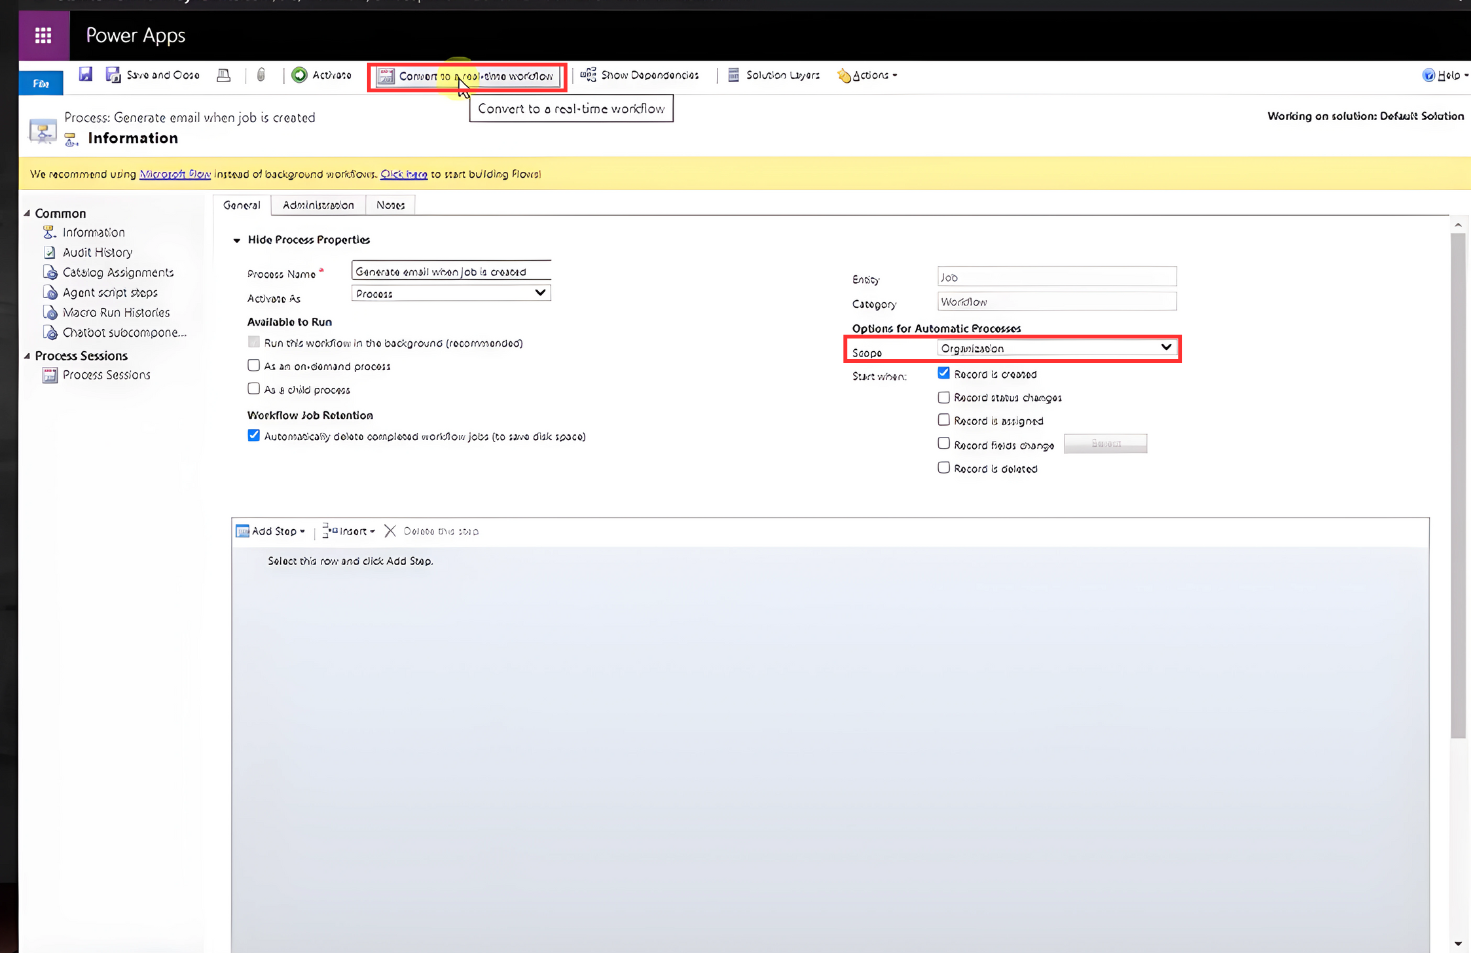Click Convert to a real-time workflow
This screenshot has width=1476, height=953.
[466, 76]
